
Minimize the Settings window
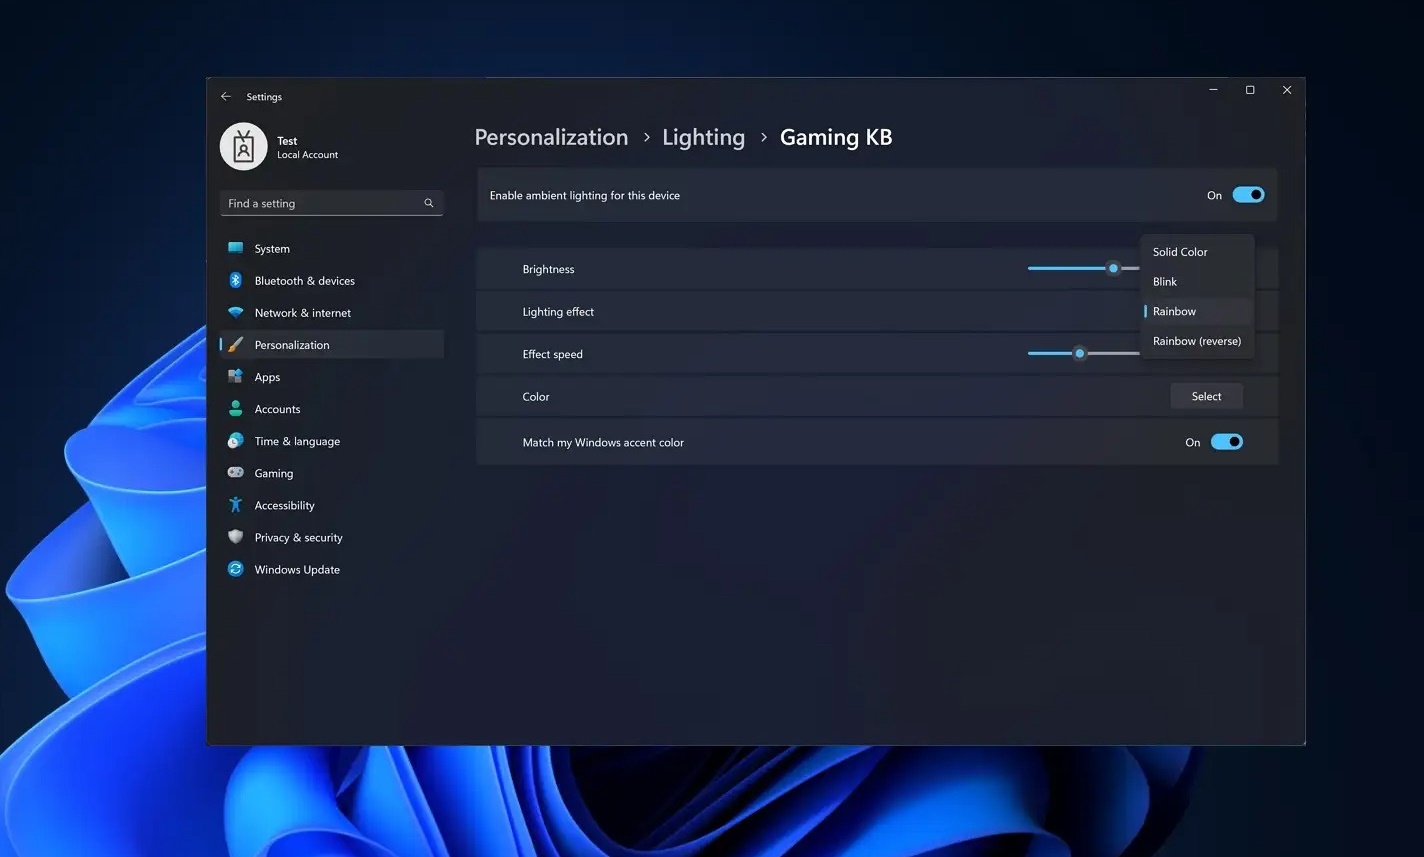1213,90
